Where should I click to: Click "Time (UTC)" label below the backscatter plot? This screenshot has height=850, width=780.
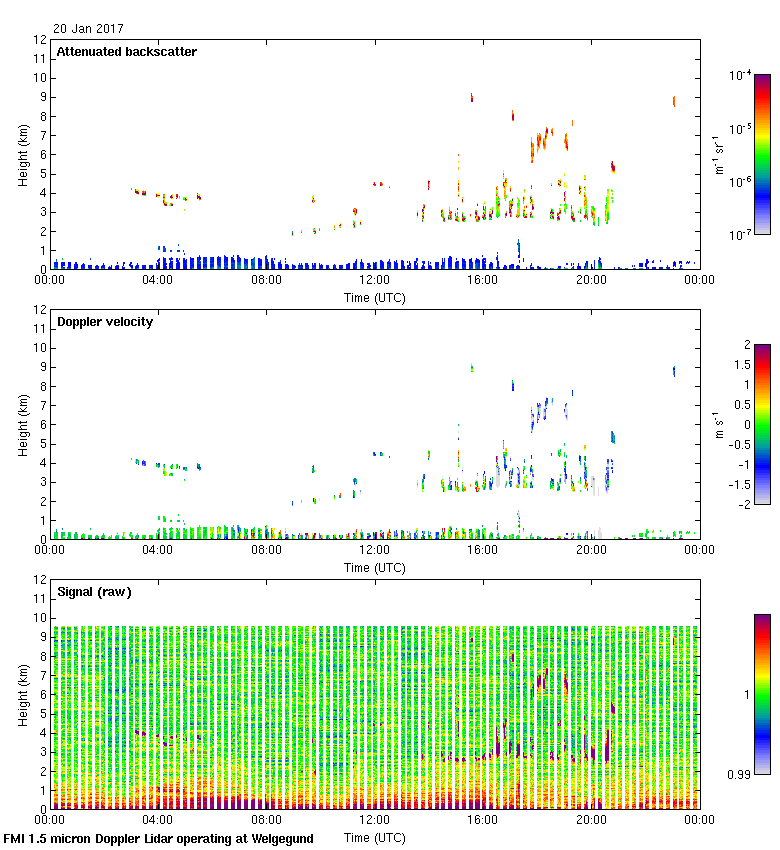click(374, 298)
